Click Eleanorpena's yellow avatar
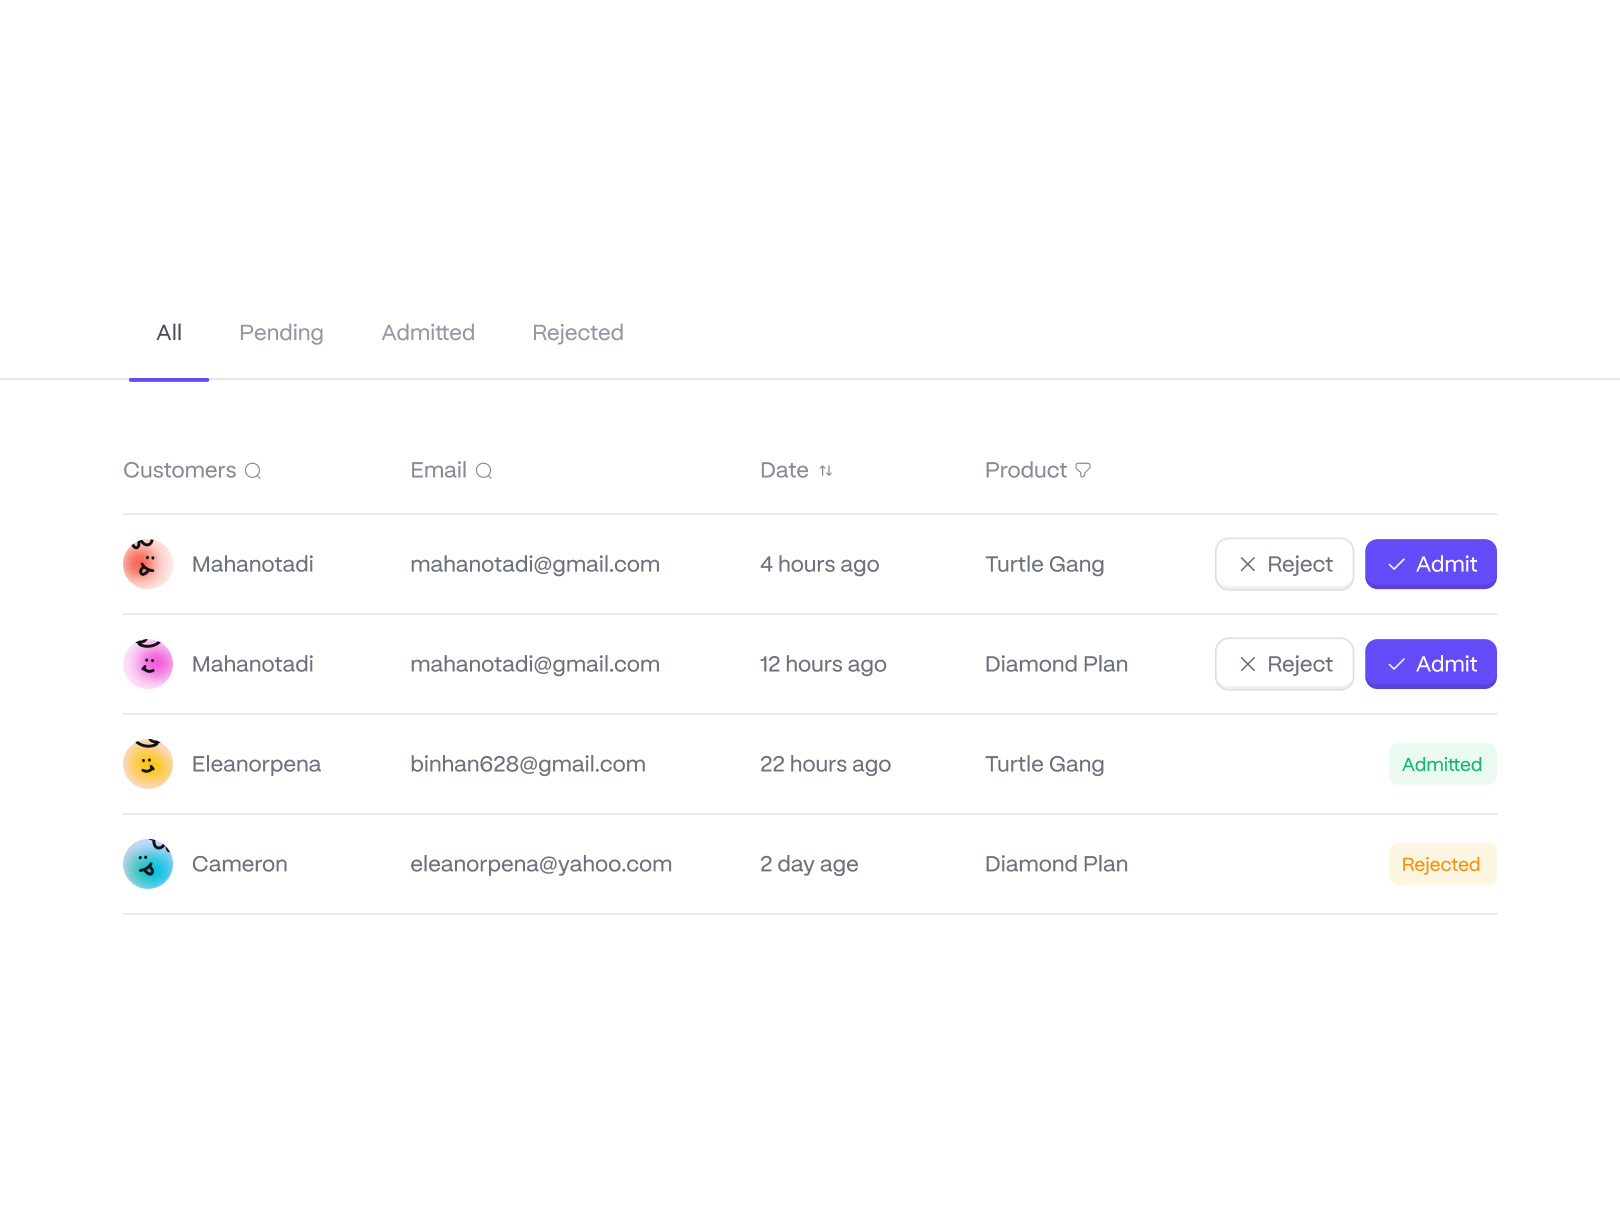The height and width of the screenshot is (1215, 1620). (x=148, y=763)
